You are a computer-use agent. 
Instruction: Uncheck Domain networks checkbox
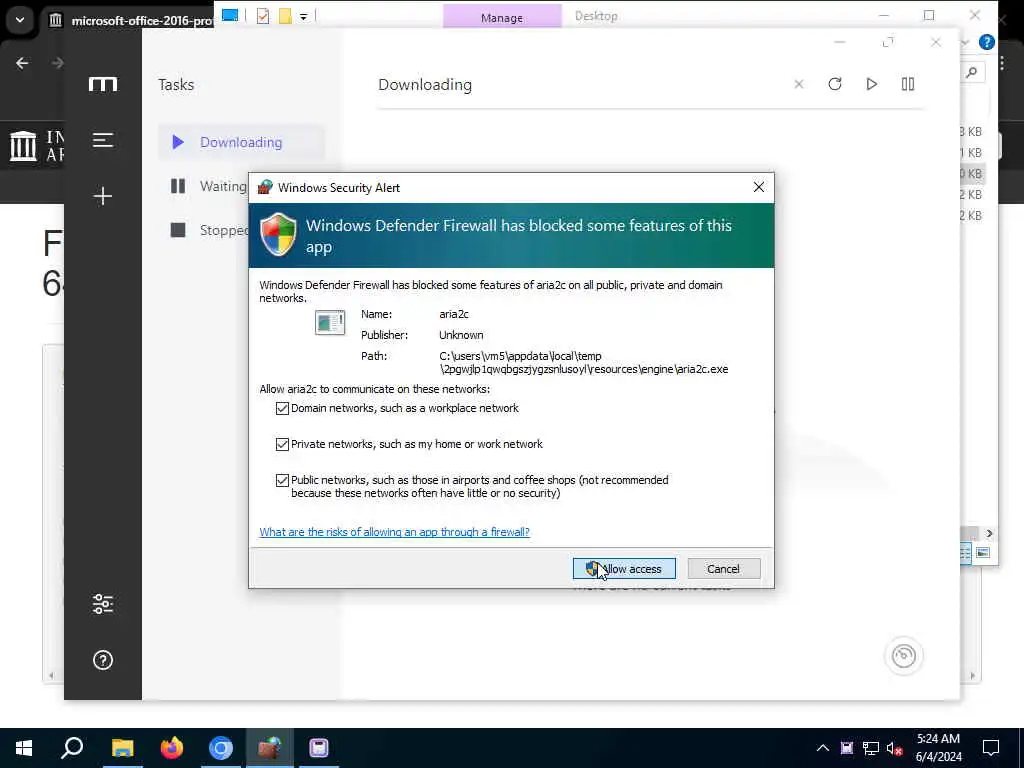[282, 408]
